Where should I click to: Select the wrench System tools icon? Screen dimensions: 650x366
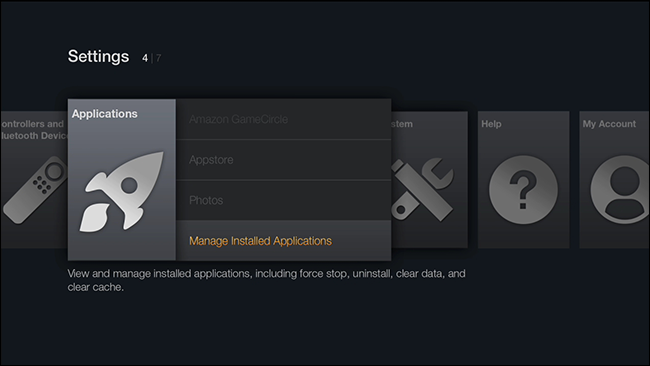[423, 189]
